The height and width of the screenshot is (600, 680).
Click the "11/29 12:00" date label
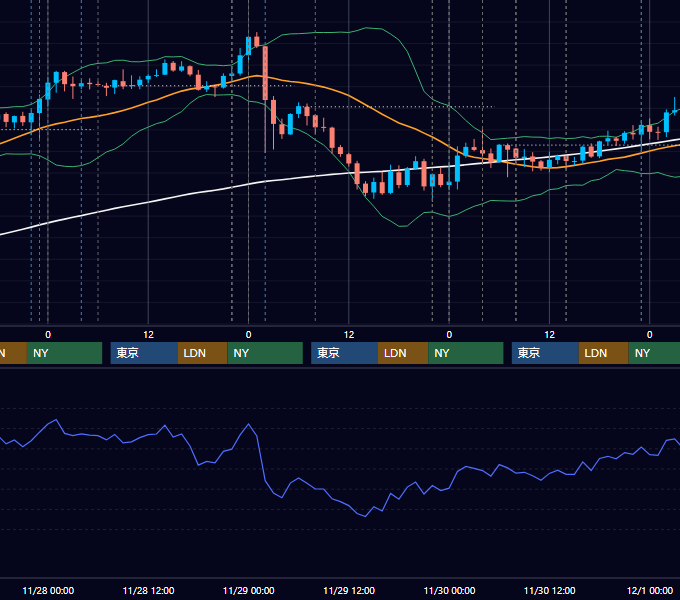pyautogui.click(x=349, y=590)
